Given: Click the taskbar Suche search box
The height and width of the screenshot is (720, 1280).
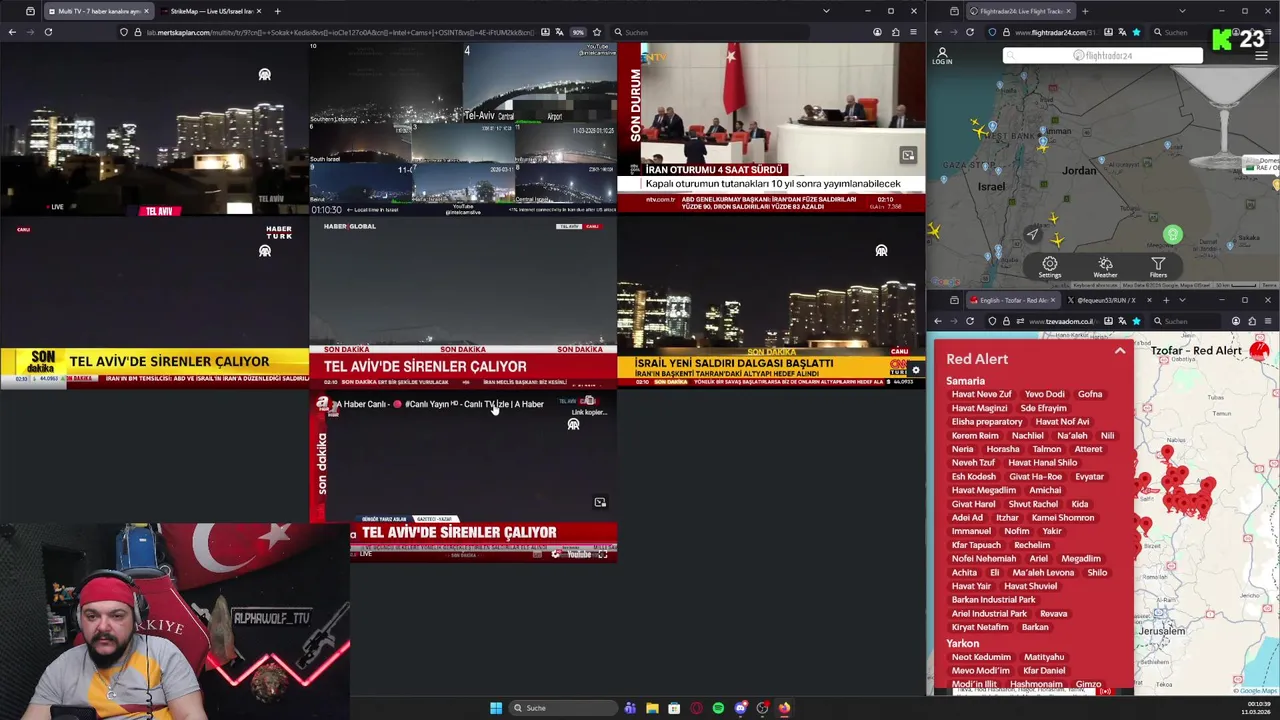Looking at the screenshot, I should [563, 708].
